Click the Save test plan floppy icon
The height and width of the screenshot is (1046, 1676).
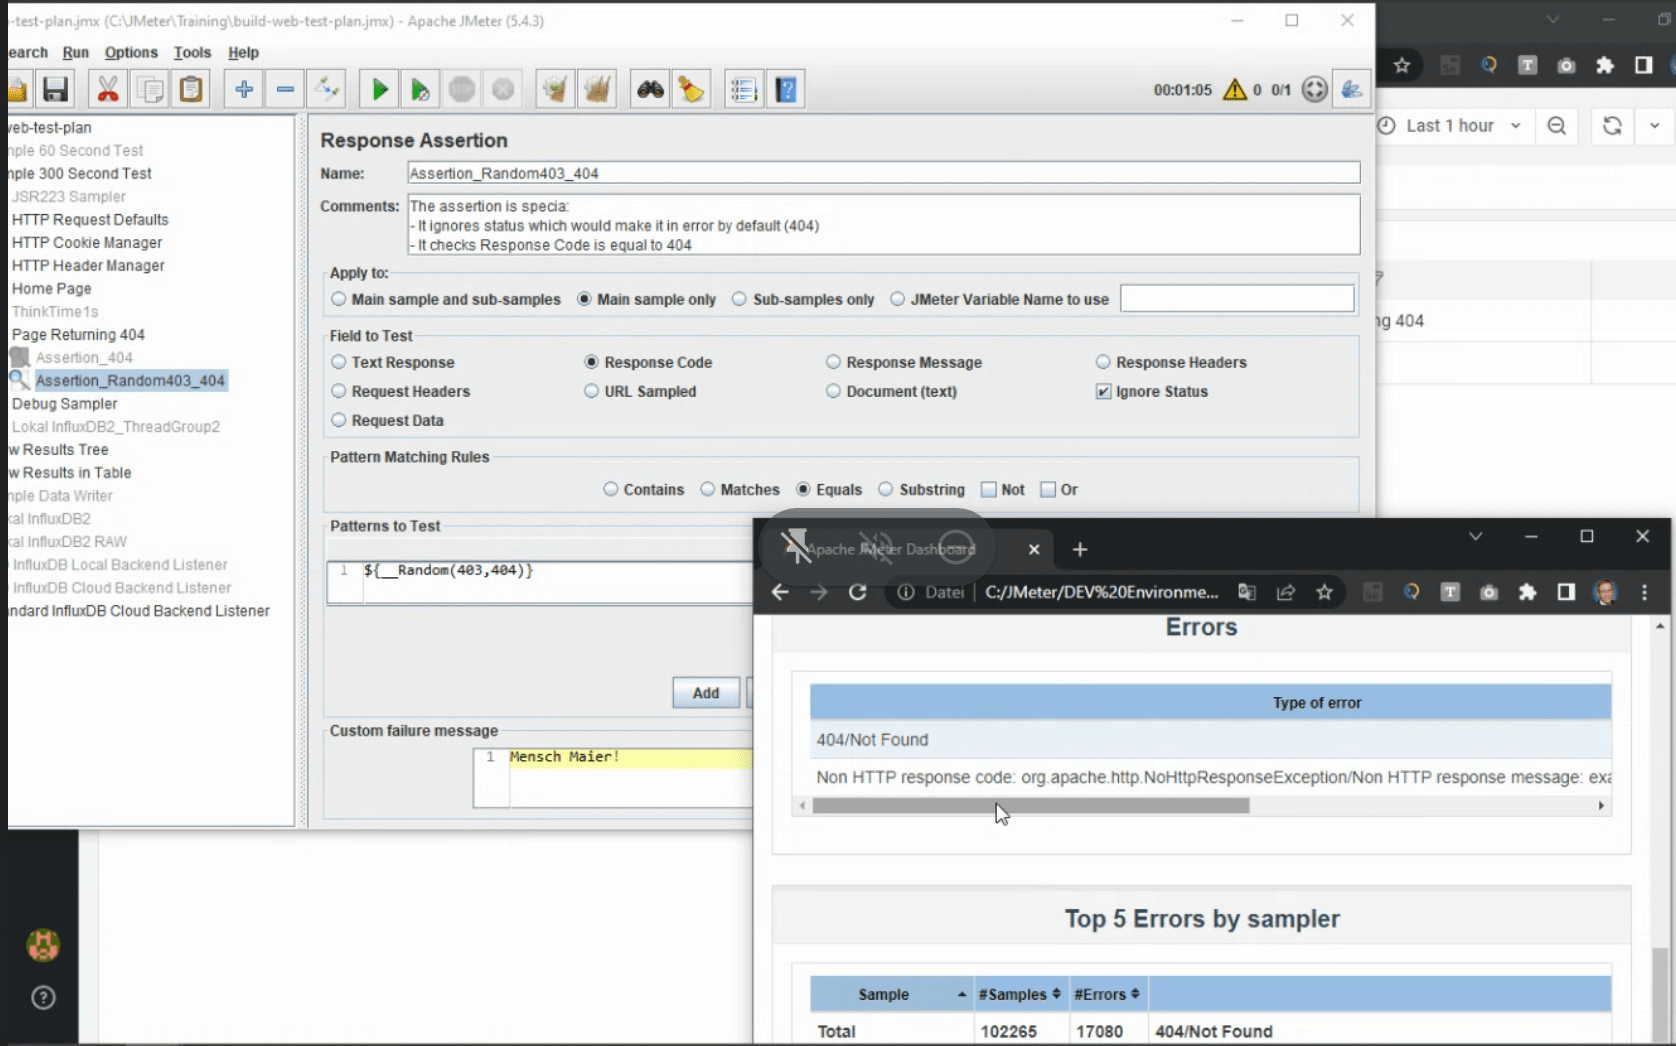pyautogui.click(x=56, y=90)
